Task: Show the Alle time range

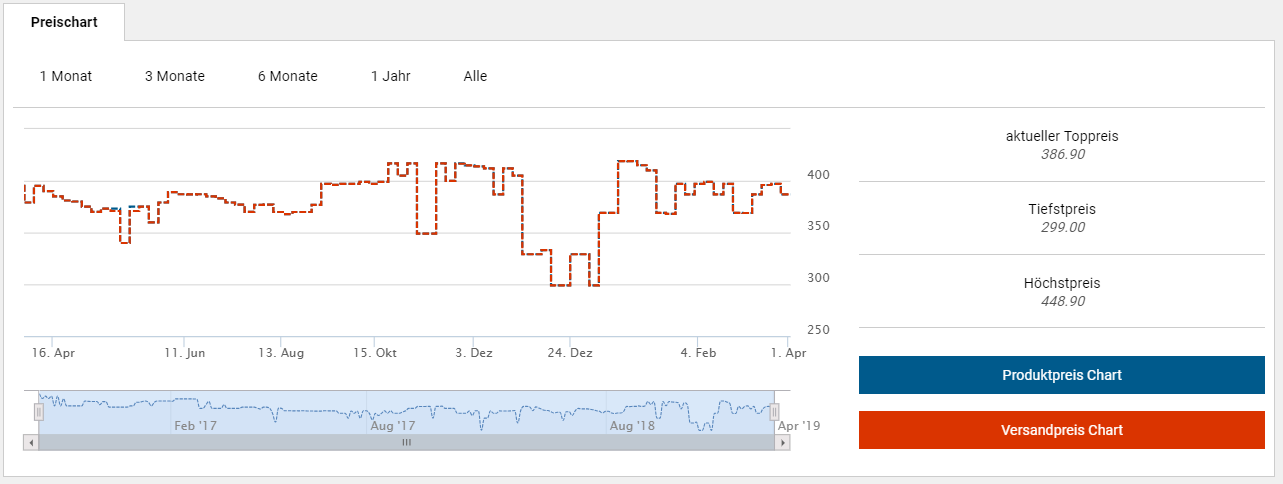Action: [476, 76]
